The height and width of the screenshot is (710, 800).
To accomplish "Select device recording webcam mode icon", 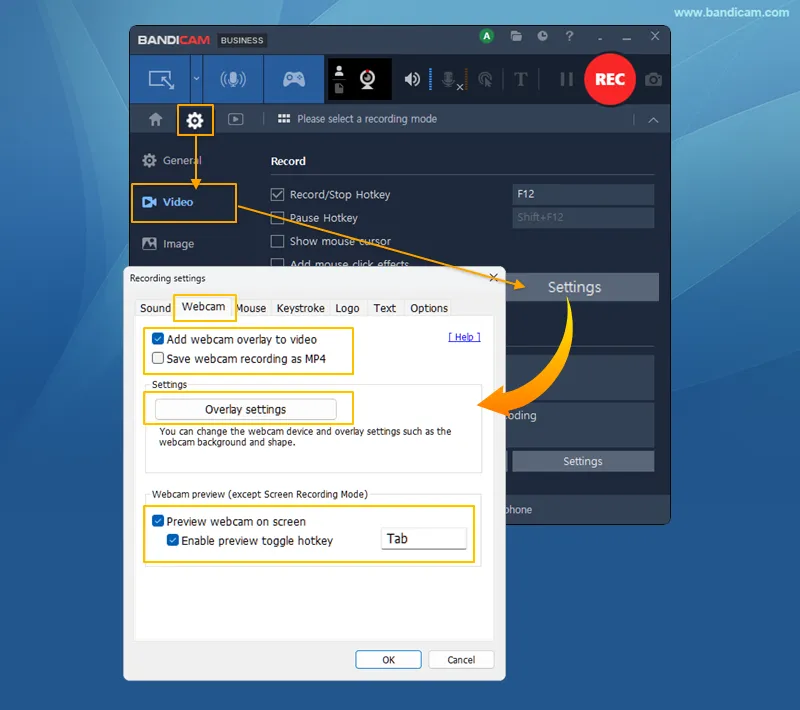I will click(367, 79).
